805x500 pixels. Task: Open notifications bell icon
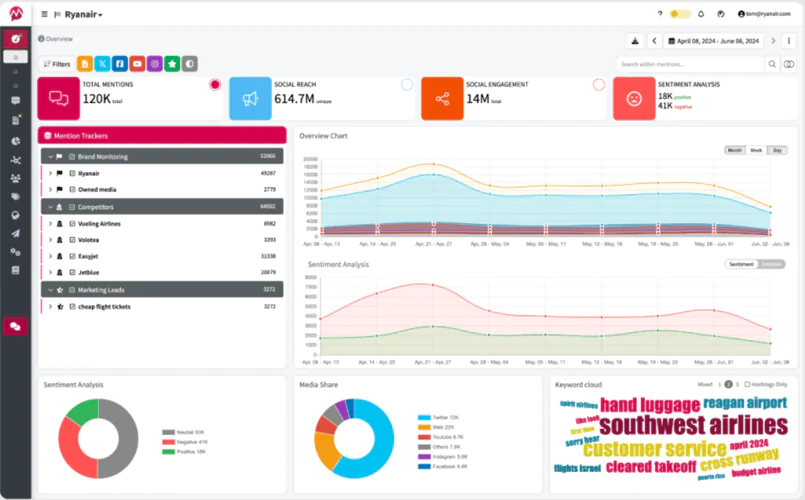click(x=701, y=14)
